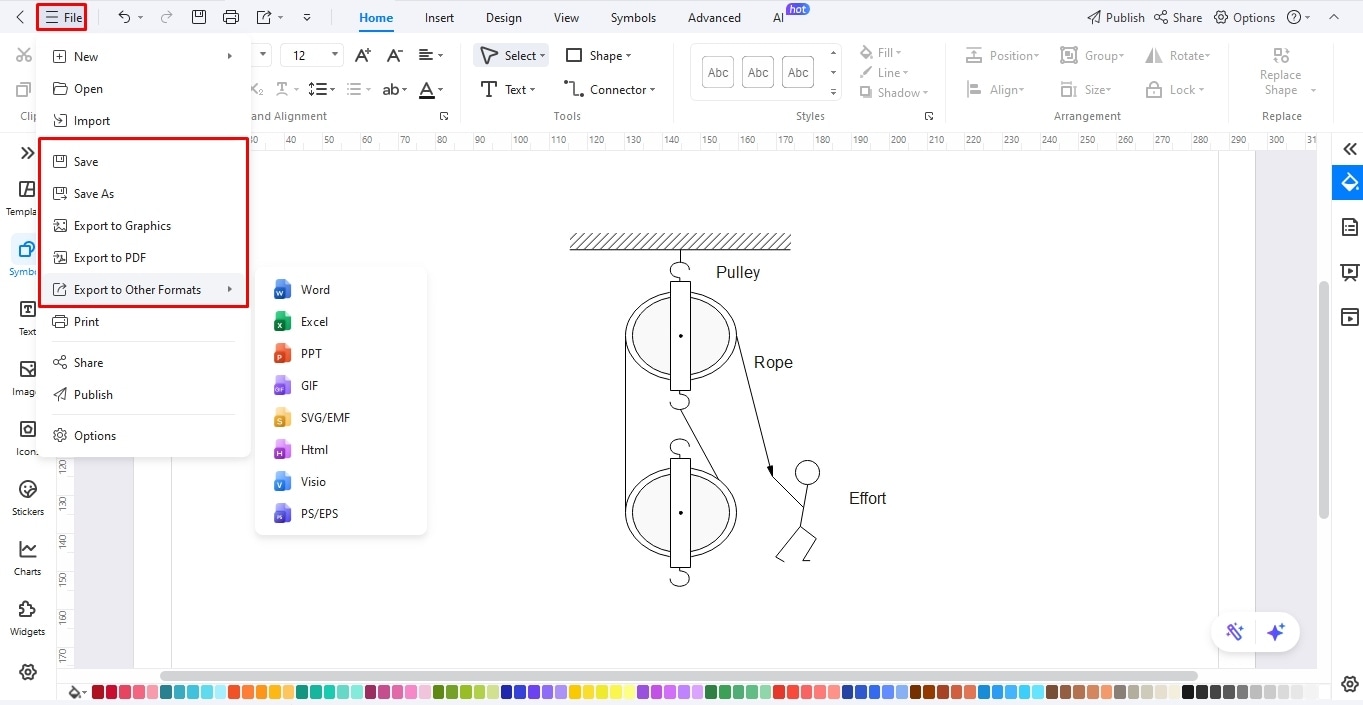1363x705 pixels.
Task: Choose Export to Graphics in File menu
Action: pyautogui.click(x=143, y=226)
